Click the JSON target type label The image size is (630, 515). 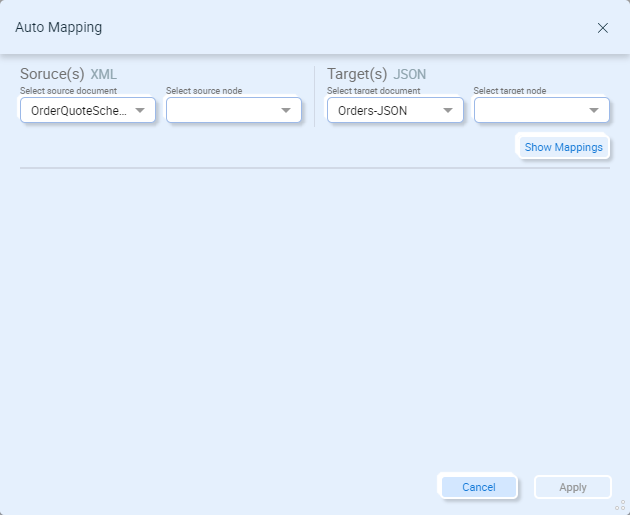click(x=409, y=74)
